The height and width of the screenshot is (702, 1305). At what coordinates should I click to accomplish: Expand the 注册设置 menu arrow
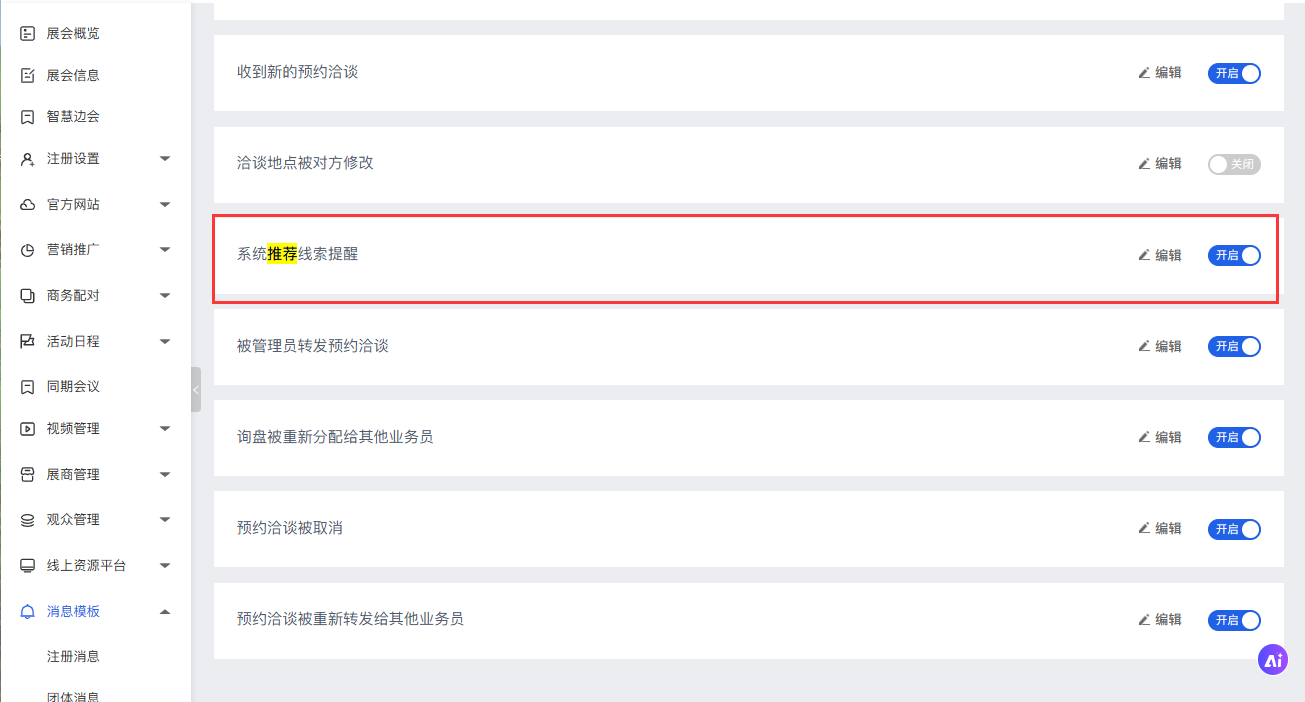165,159
